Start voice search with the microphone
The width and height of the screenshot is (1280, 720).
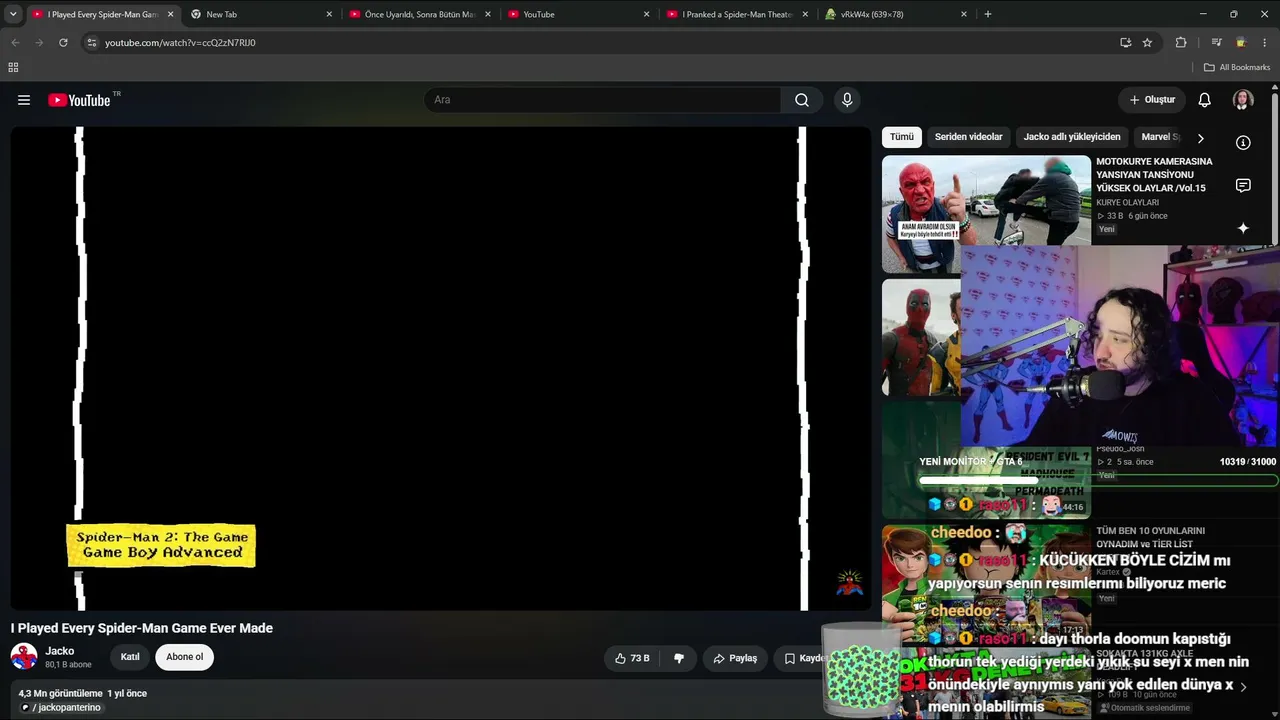(x=847, y=100)
